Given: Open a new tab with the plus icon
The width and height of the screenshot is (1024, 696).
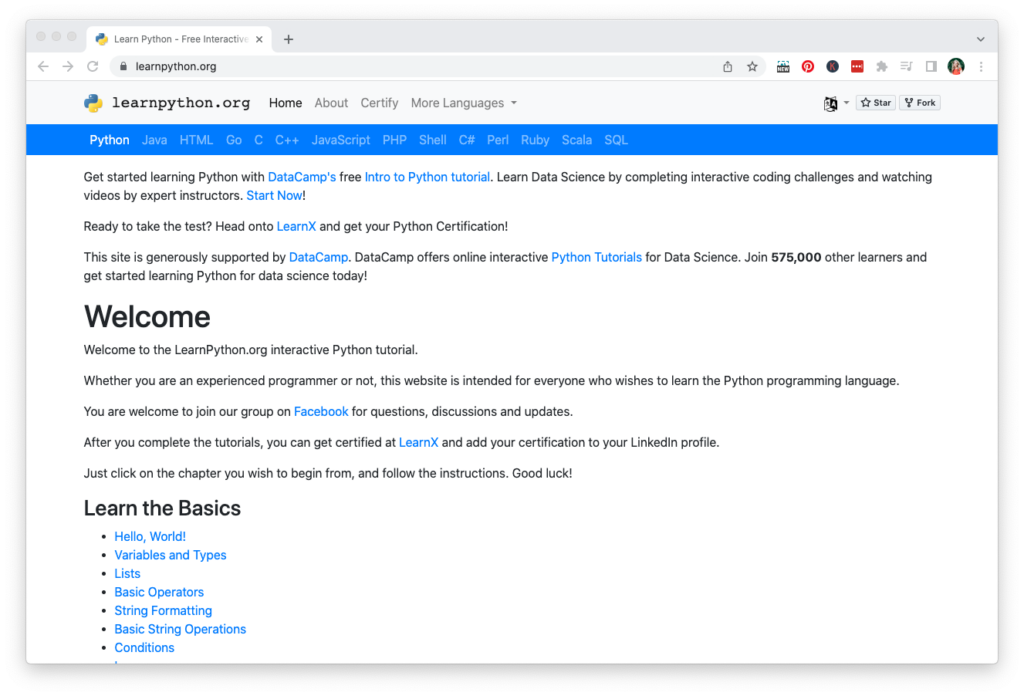Looking at the screenshot, I should coord(289,39).
